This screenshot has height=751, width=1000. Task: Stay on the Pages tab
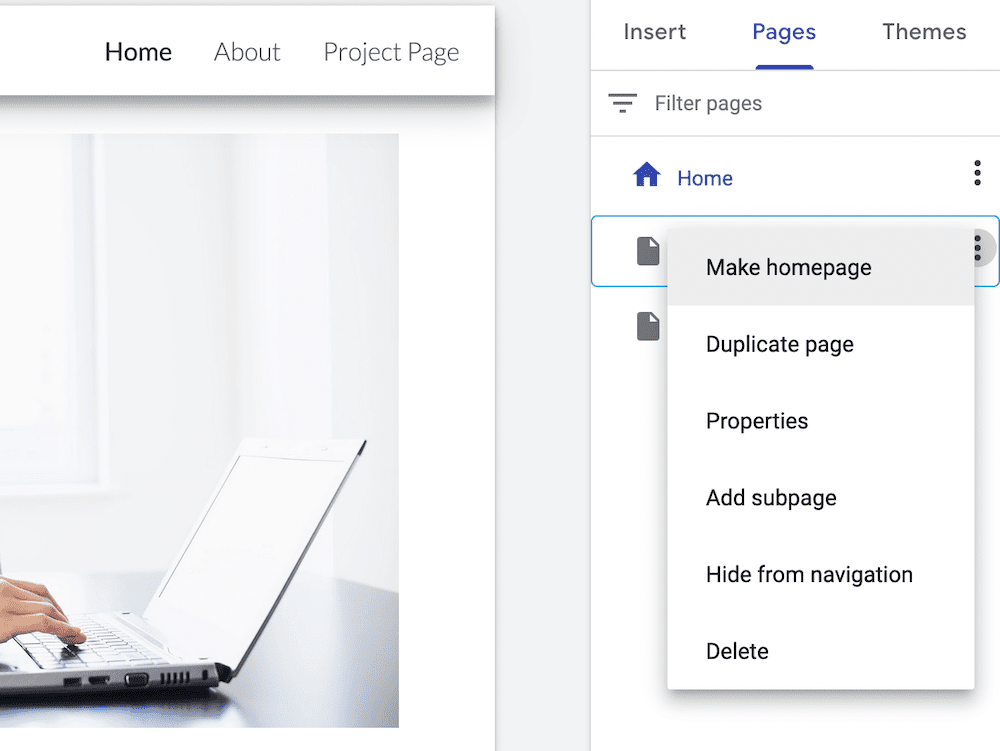783,32
